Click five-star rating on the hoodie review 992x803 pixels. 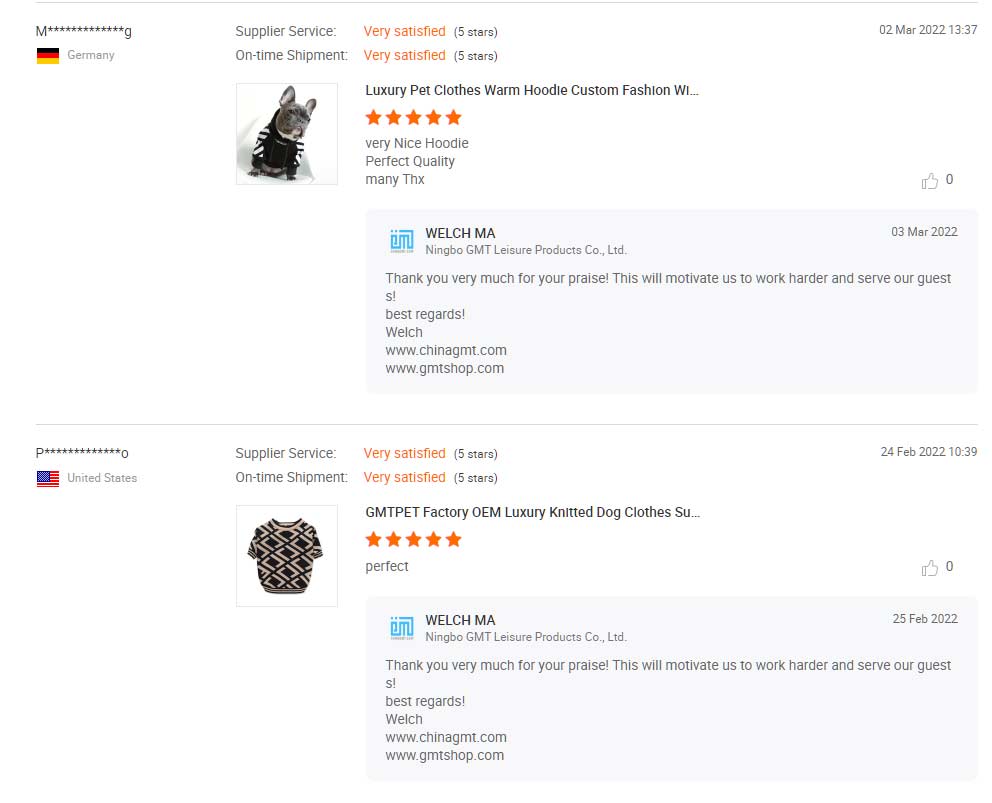(413, 118)
